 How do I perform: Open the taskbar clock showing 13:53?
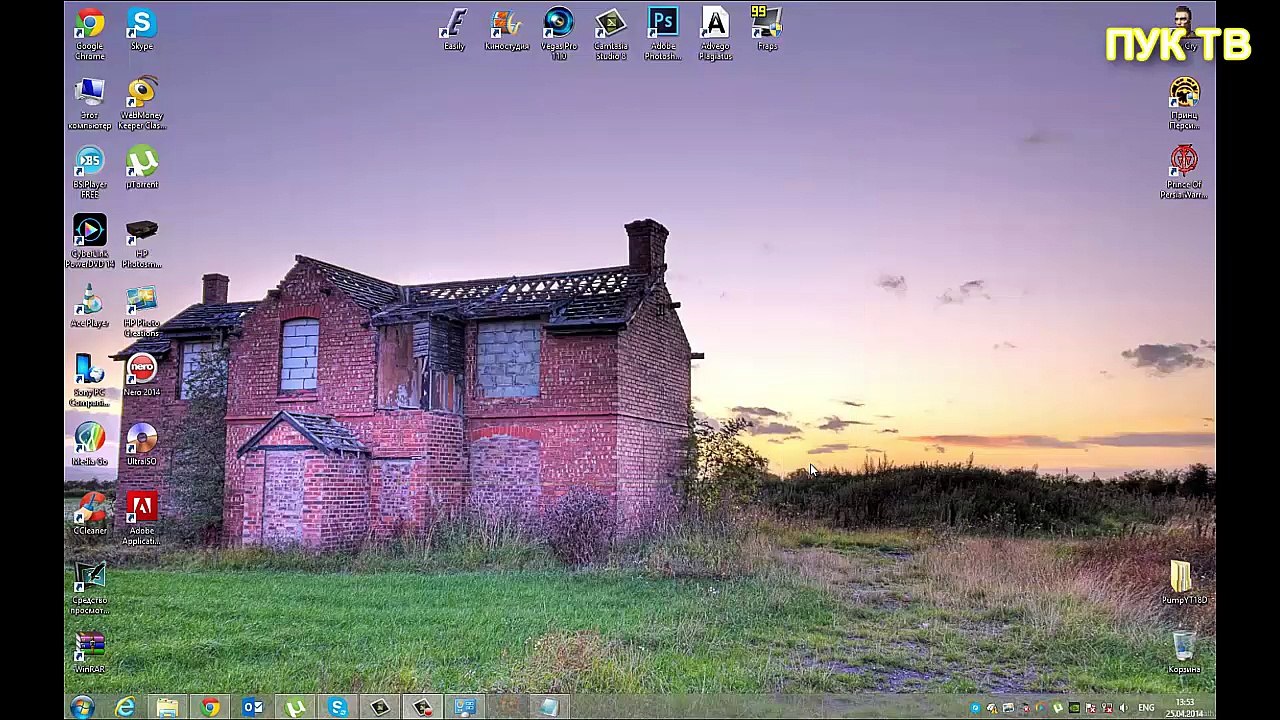1185,708
